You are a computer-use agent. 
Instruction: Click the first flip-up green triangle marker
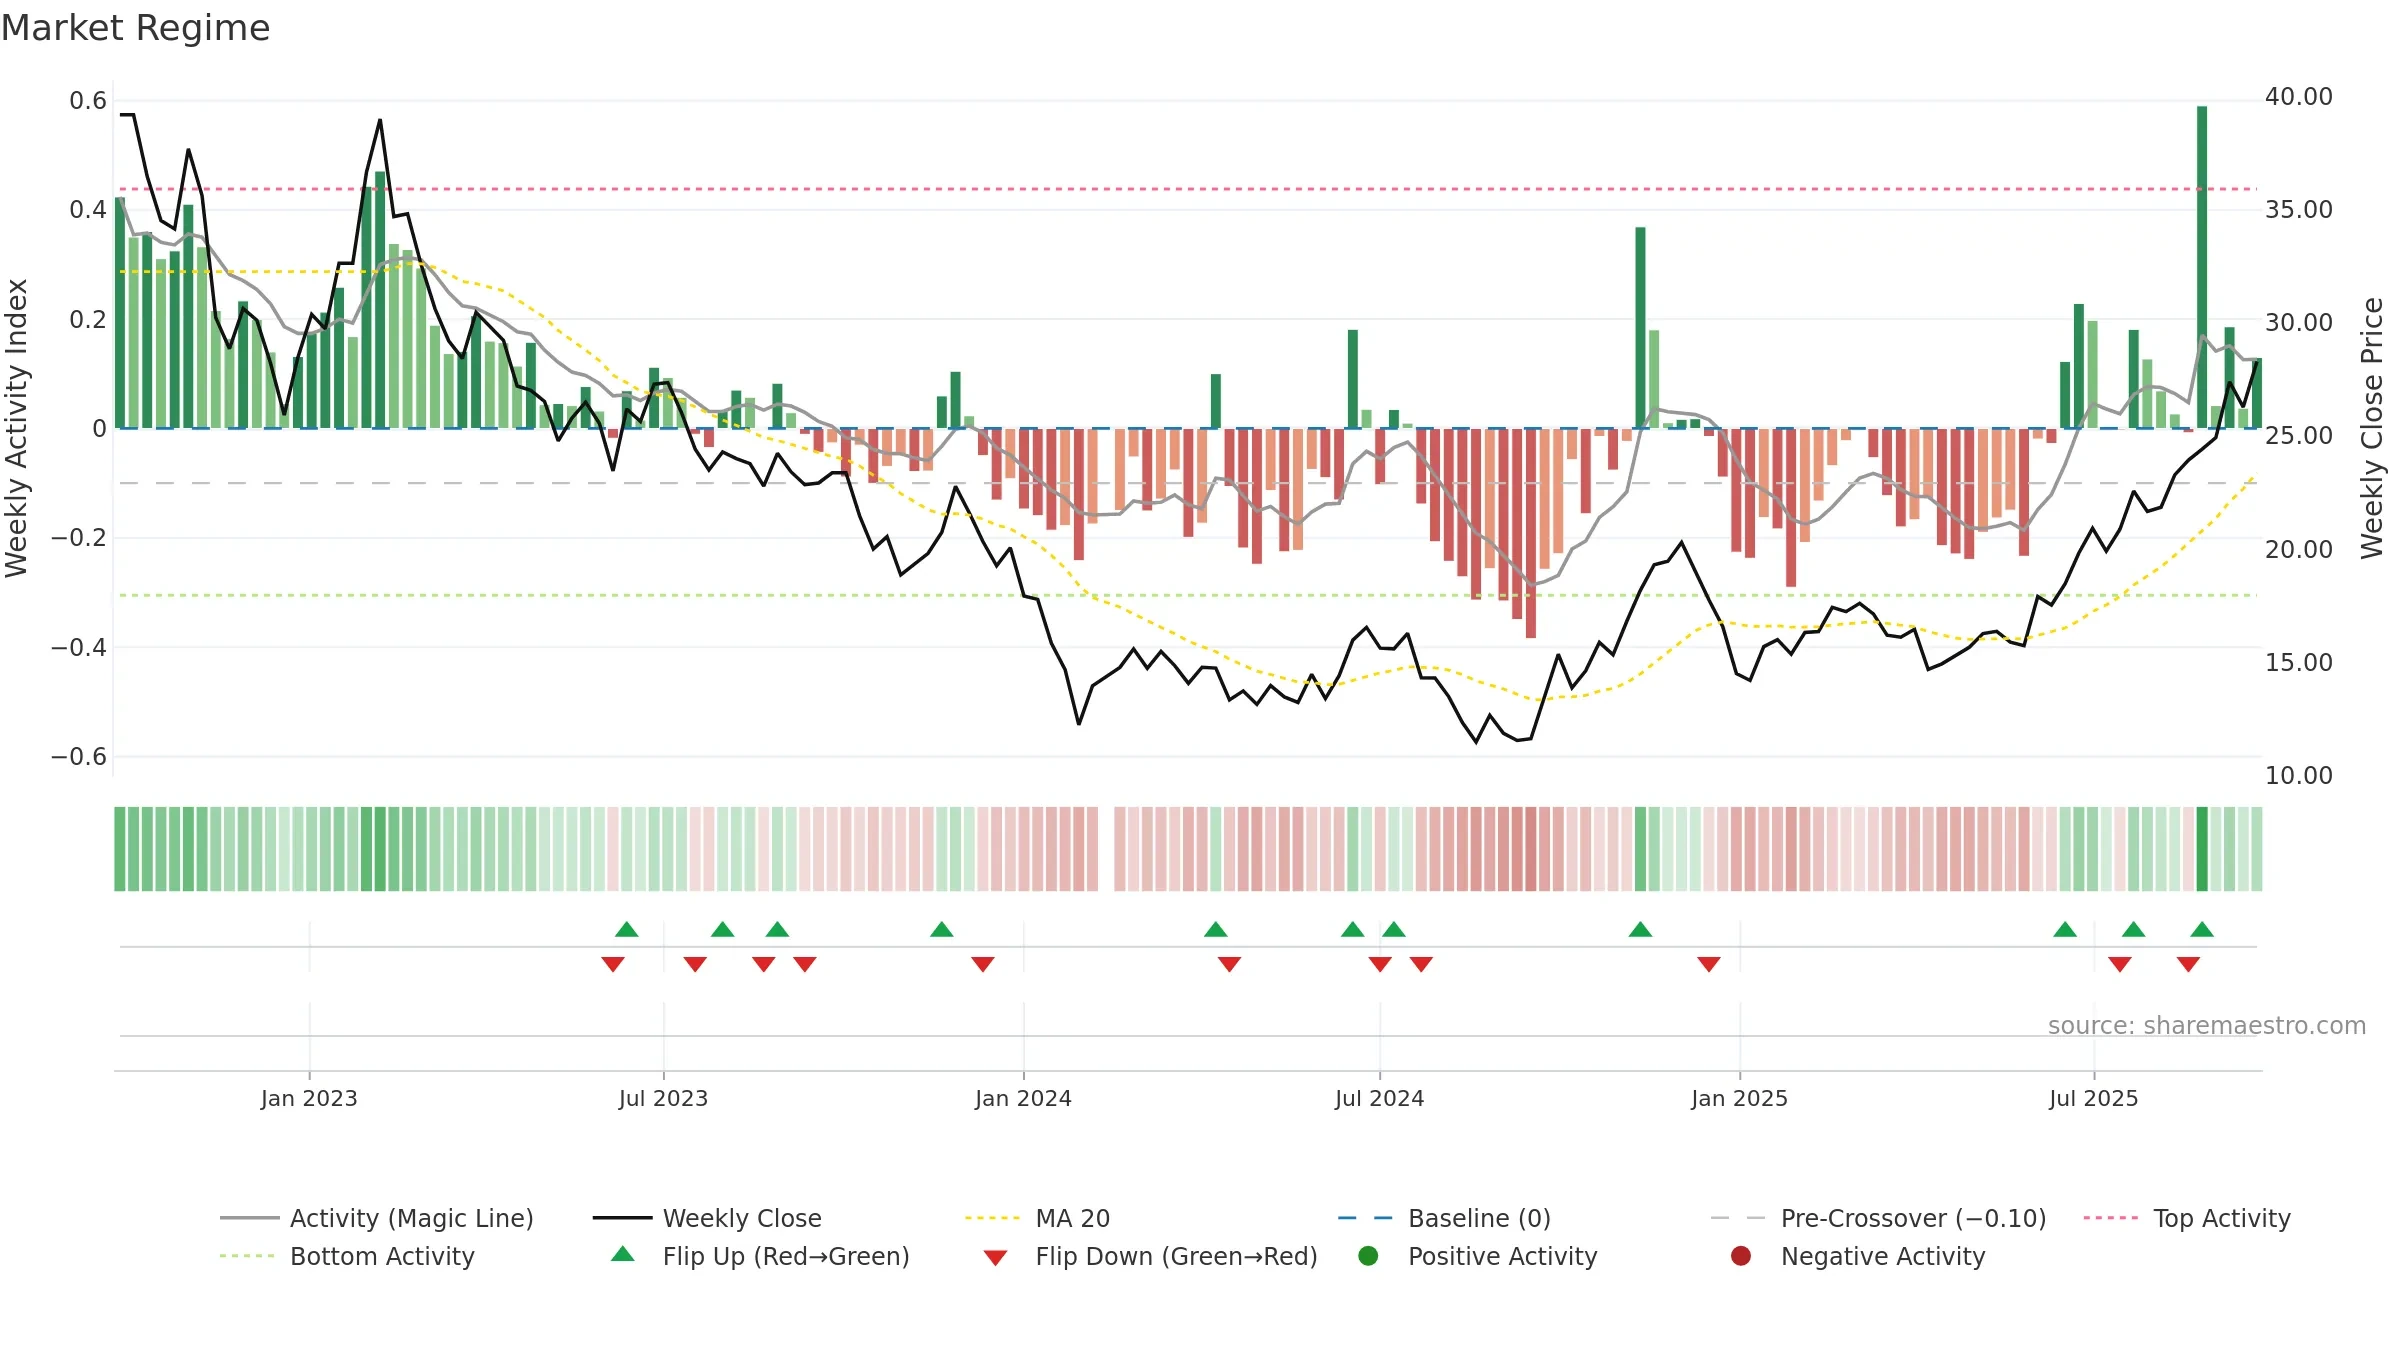click(627, 929)
